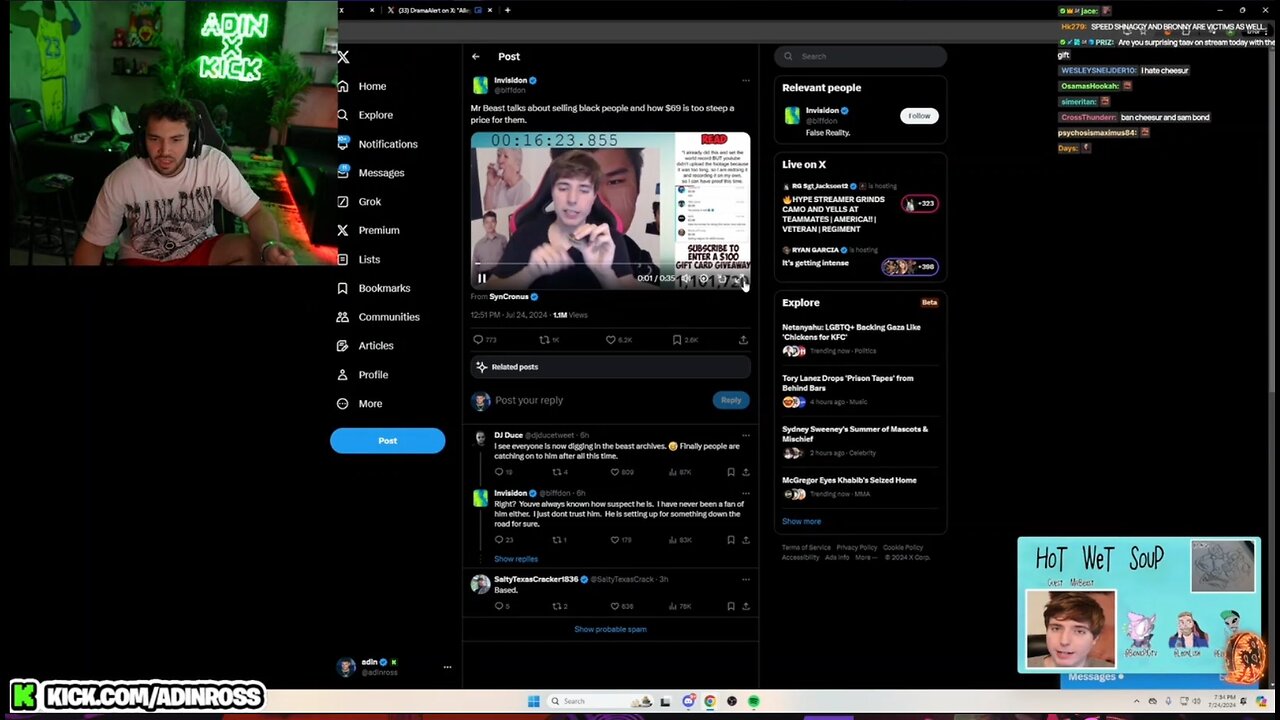
Task: Toggle picture-in-picture on the post video
Action: point(721,279)
